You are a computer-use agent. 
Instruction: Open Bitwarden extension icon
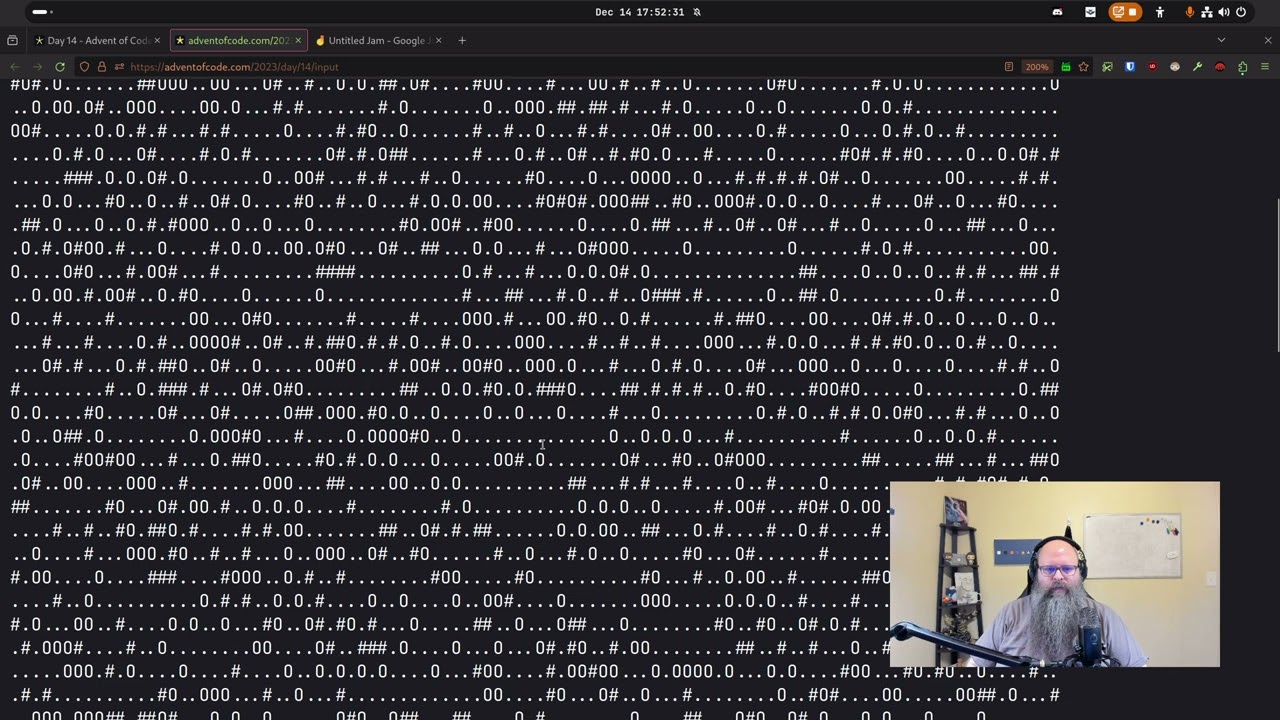[x=1130, y=67]
